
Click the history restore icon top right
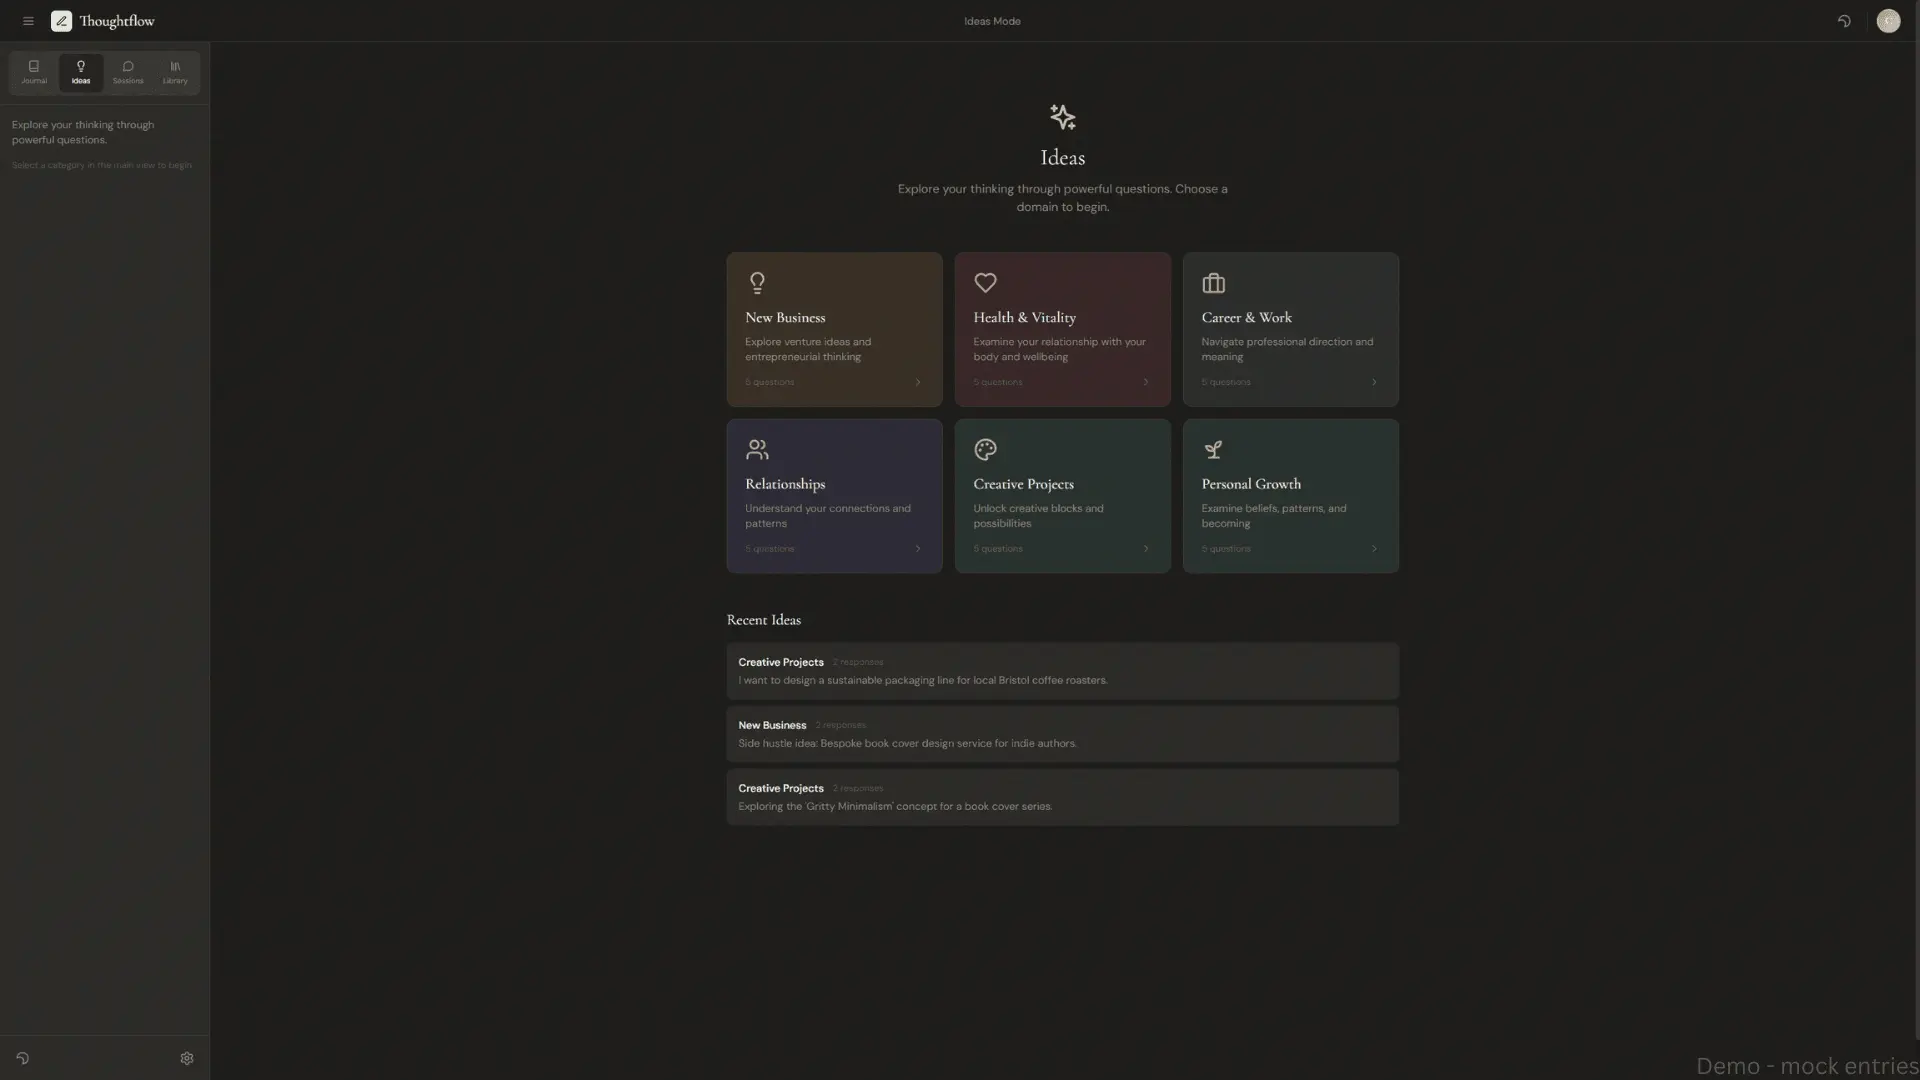tap(1845, 20)
